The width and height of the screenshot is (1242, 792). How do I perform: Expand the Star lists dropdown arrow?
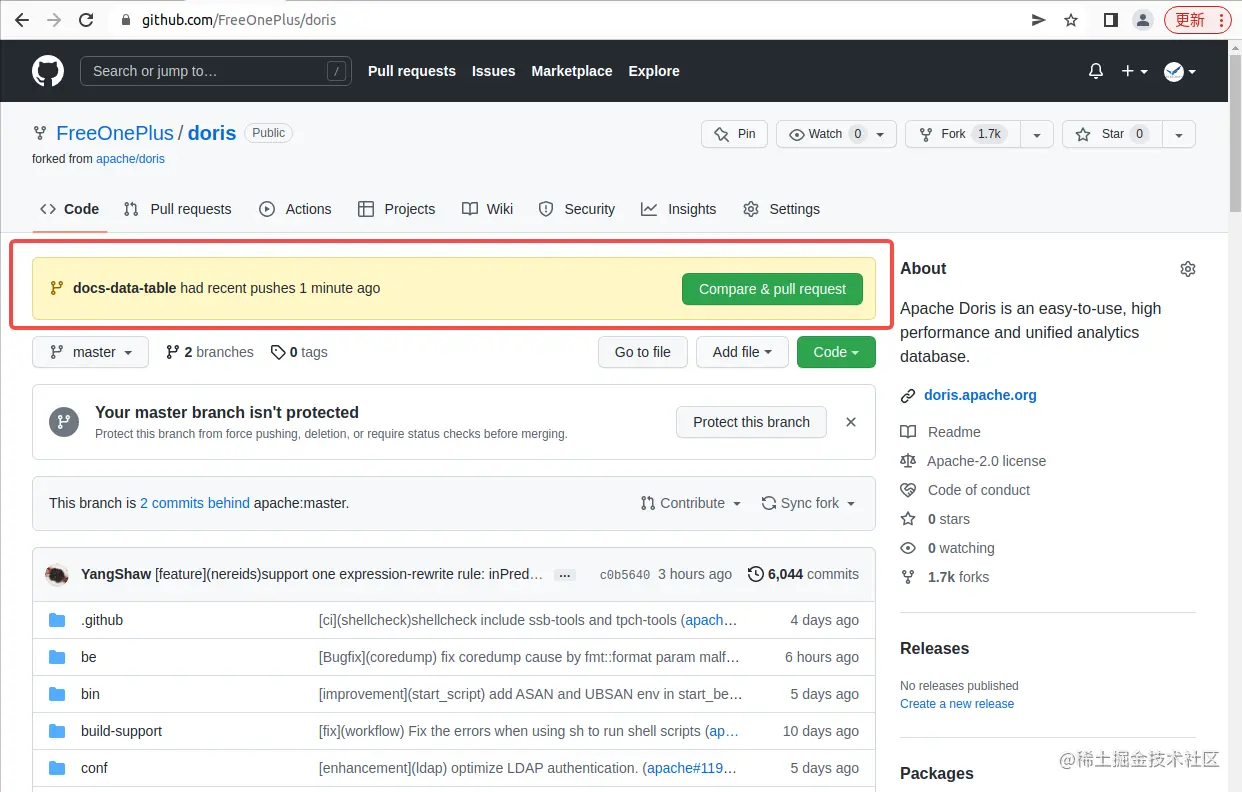(1179, 134)
